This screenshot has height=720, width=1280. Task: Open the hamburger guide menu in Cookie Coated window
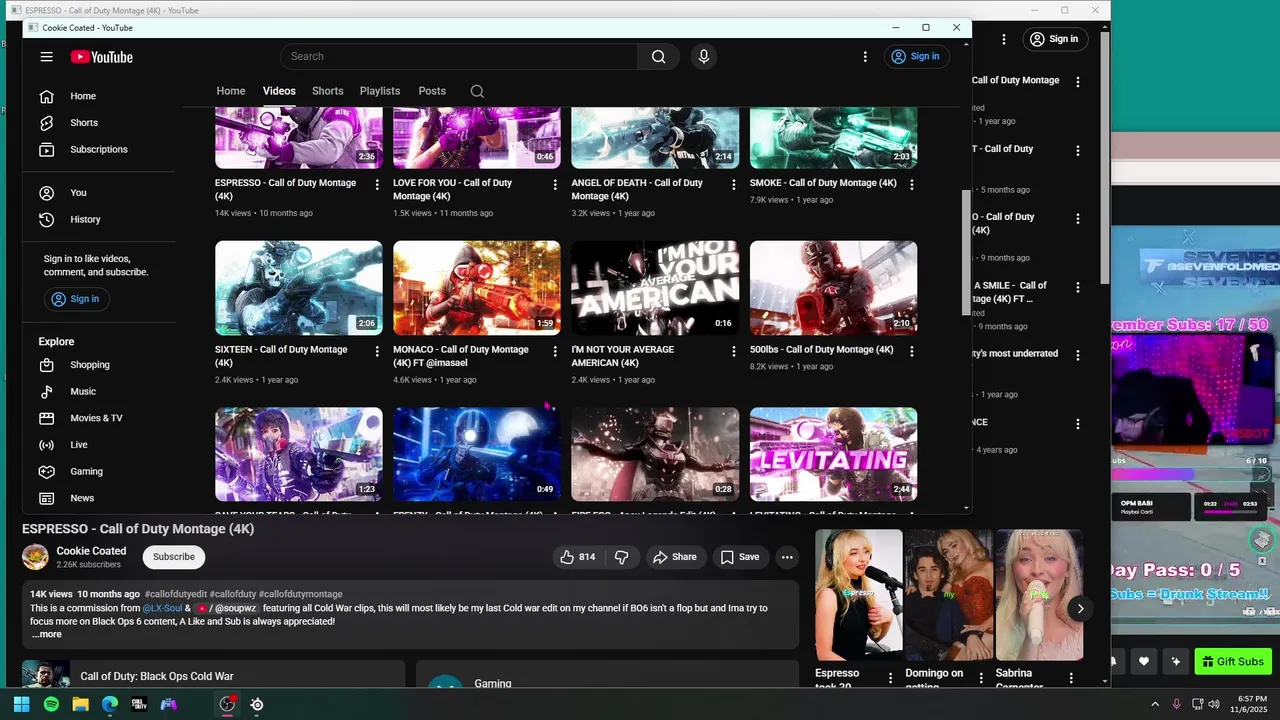click(46, 57)
